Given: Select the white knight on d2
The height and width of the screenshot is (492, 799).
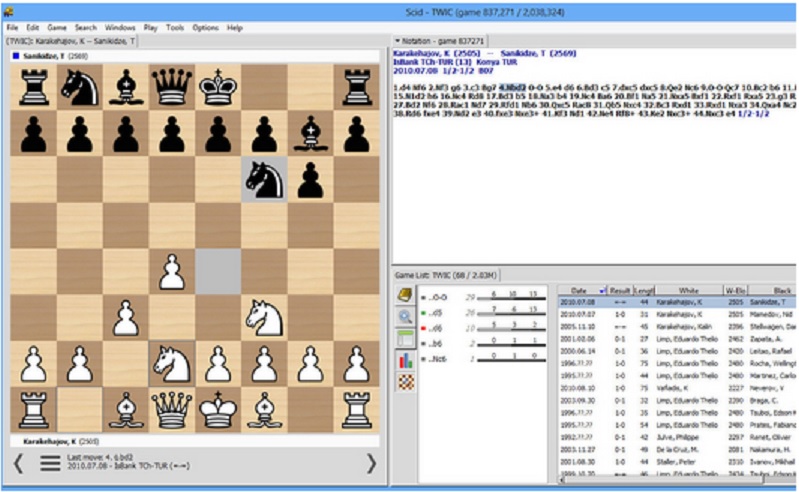Looking at the screenshot, I should [x=172, y=364].
